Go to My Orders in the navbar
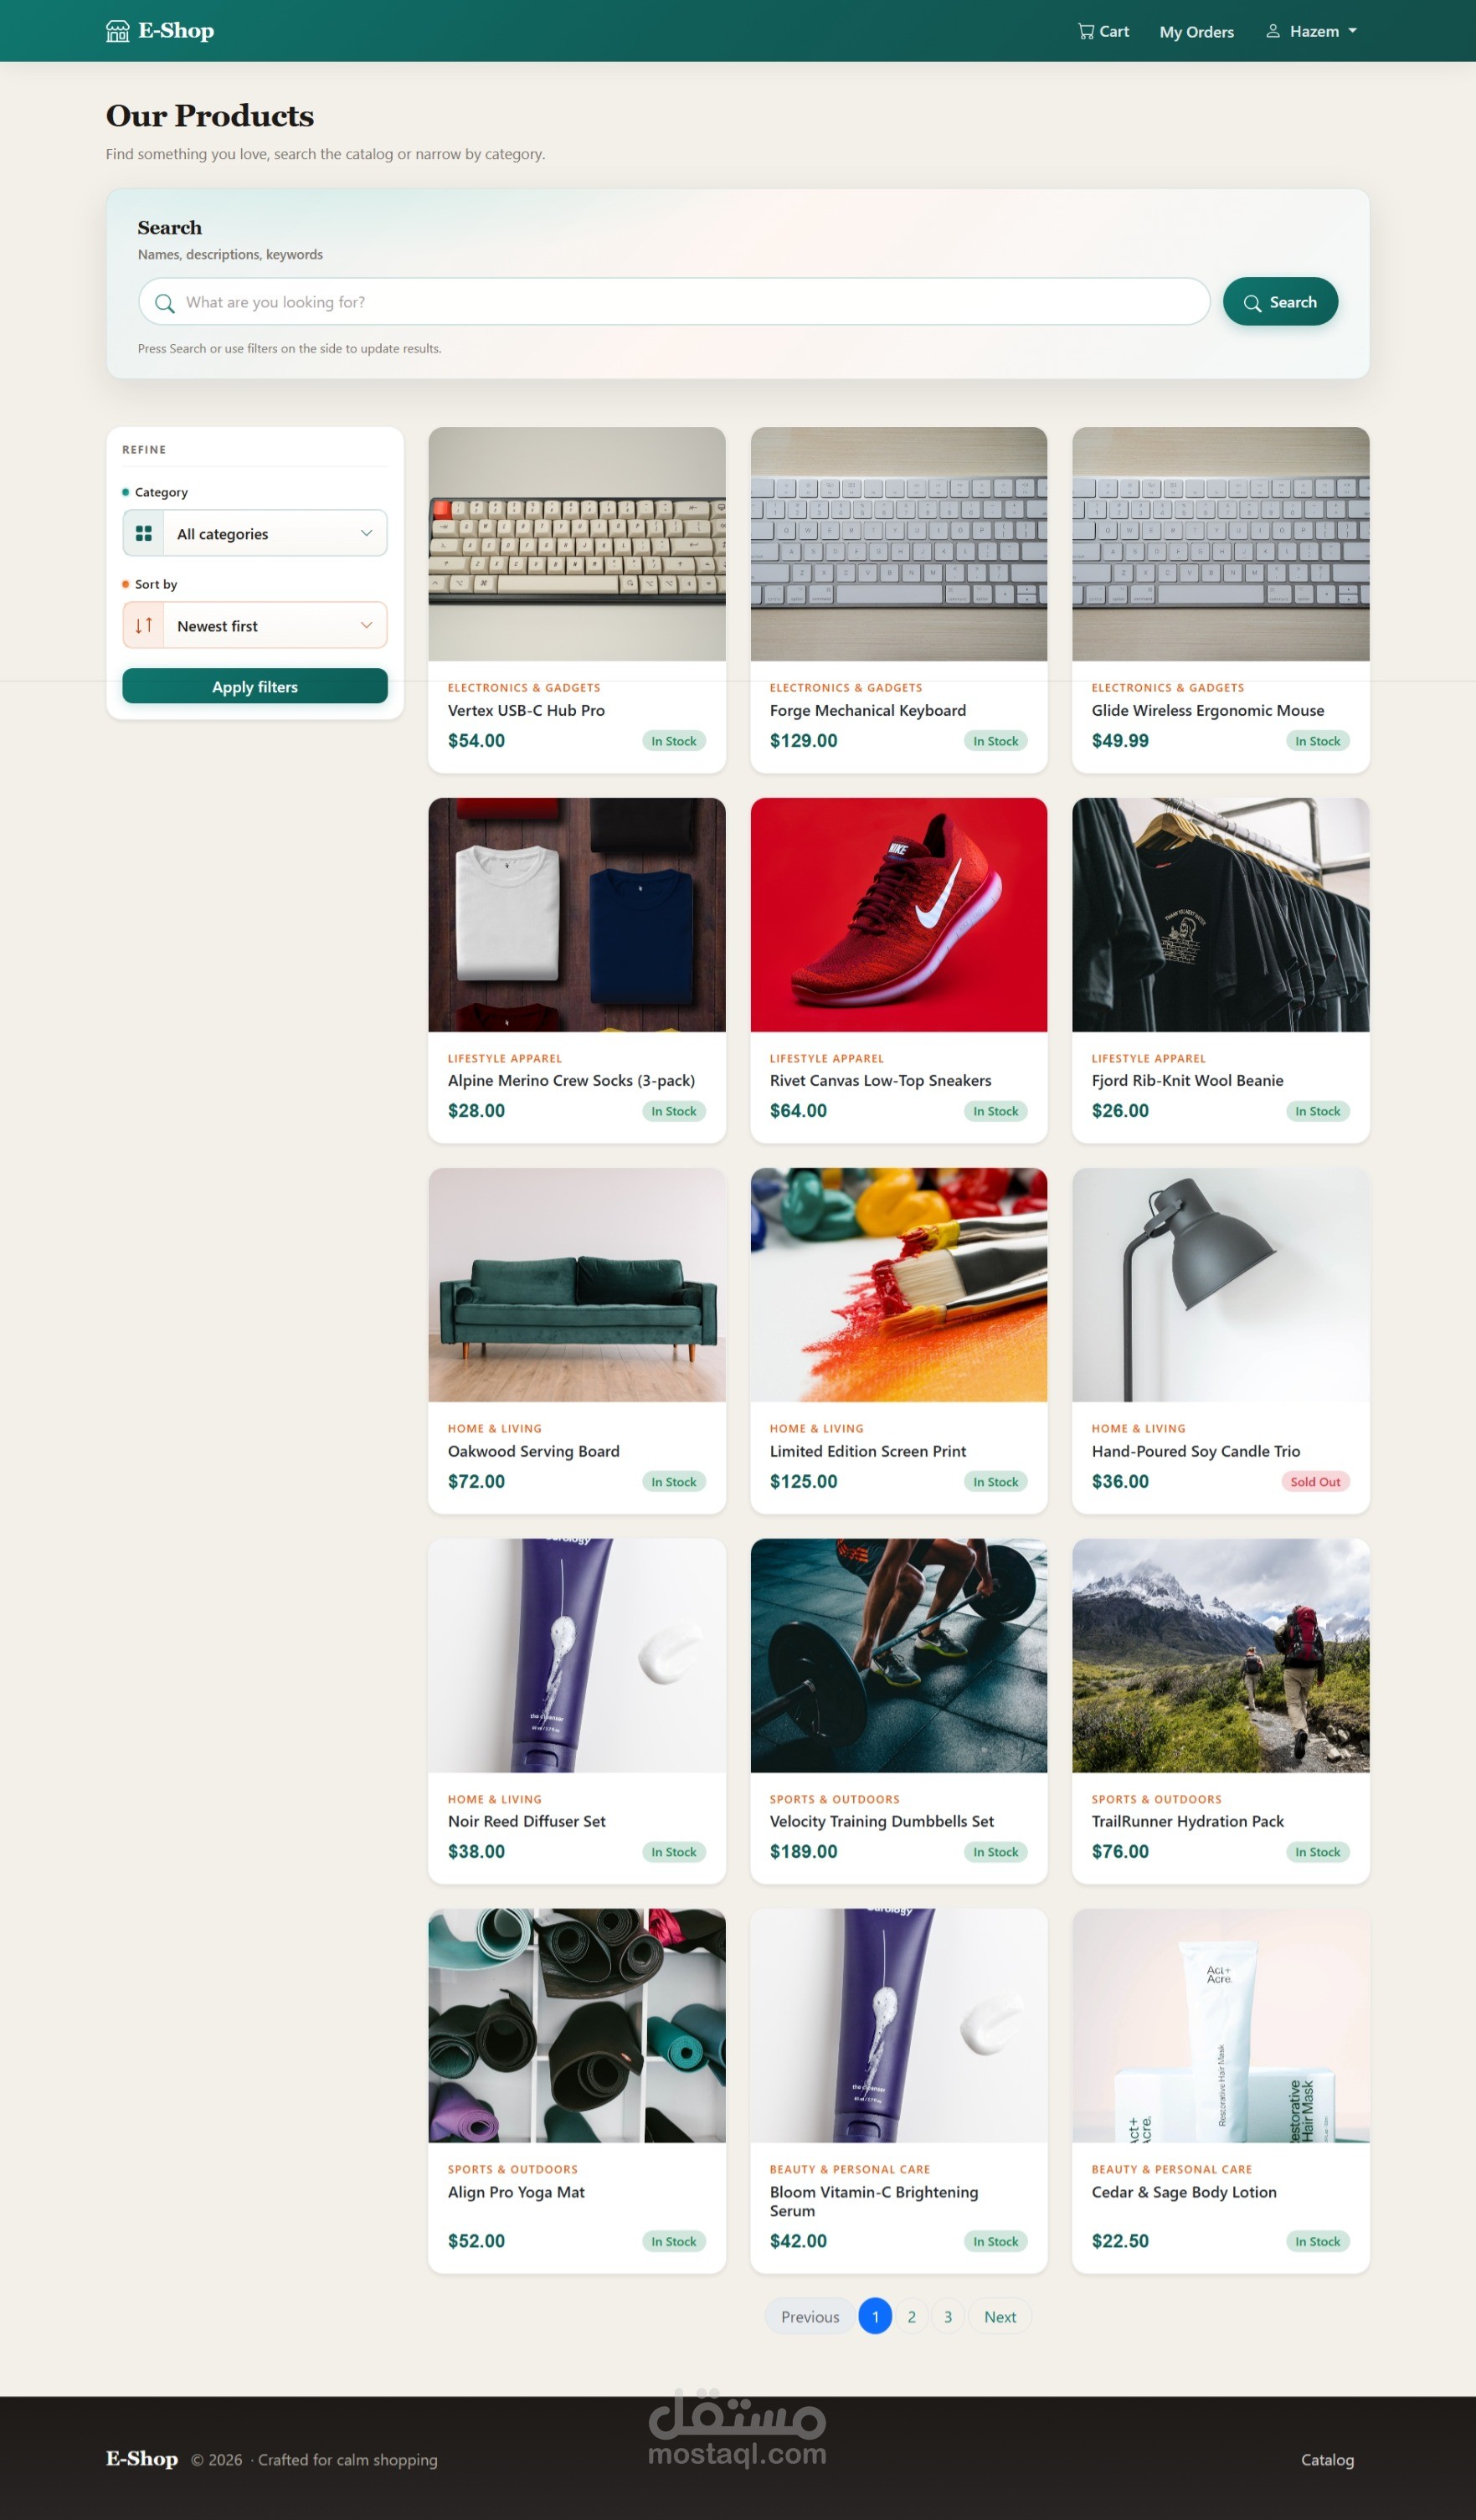Image resolution: width=1476 pixels, height=2520 pixels. pos(1196,32)
